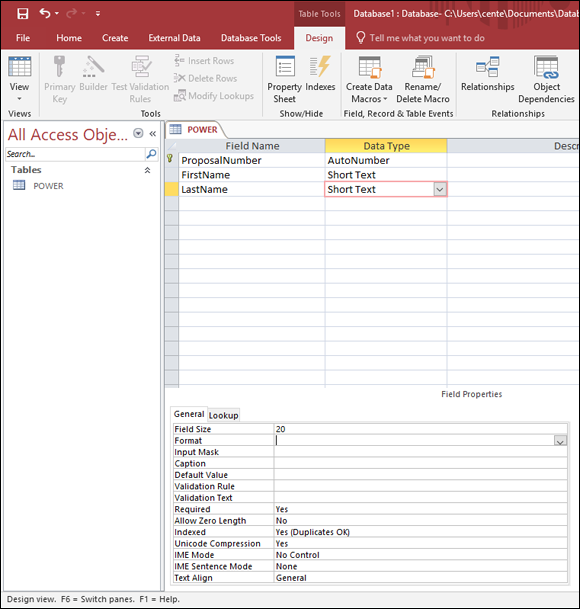Open the File tab

point(23,38)
